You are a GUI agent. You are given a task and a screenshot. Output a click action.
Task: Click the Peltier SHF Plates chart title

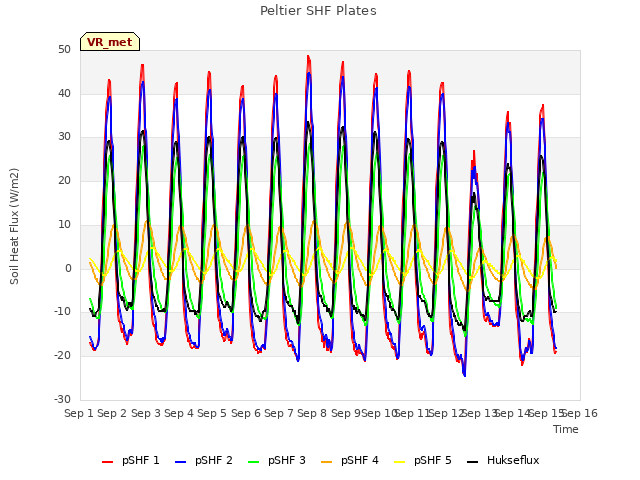[x=318, y=11]
